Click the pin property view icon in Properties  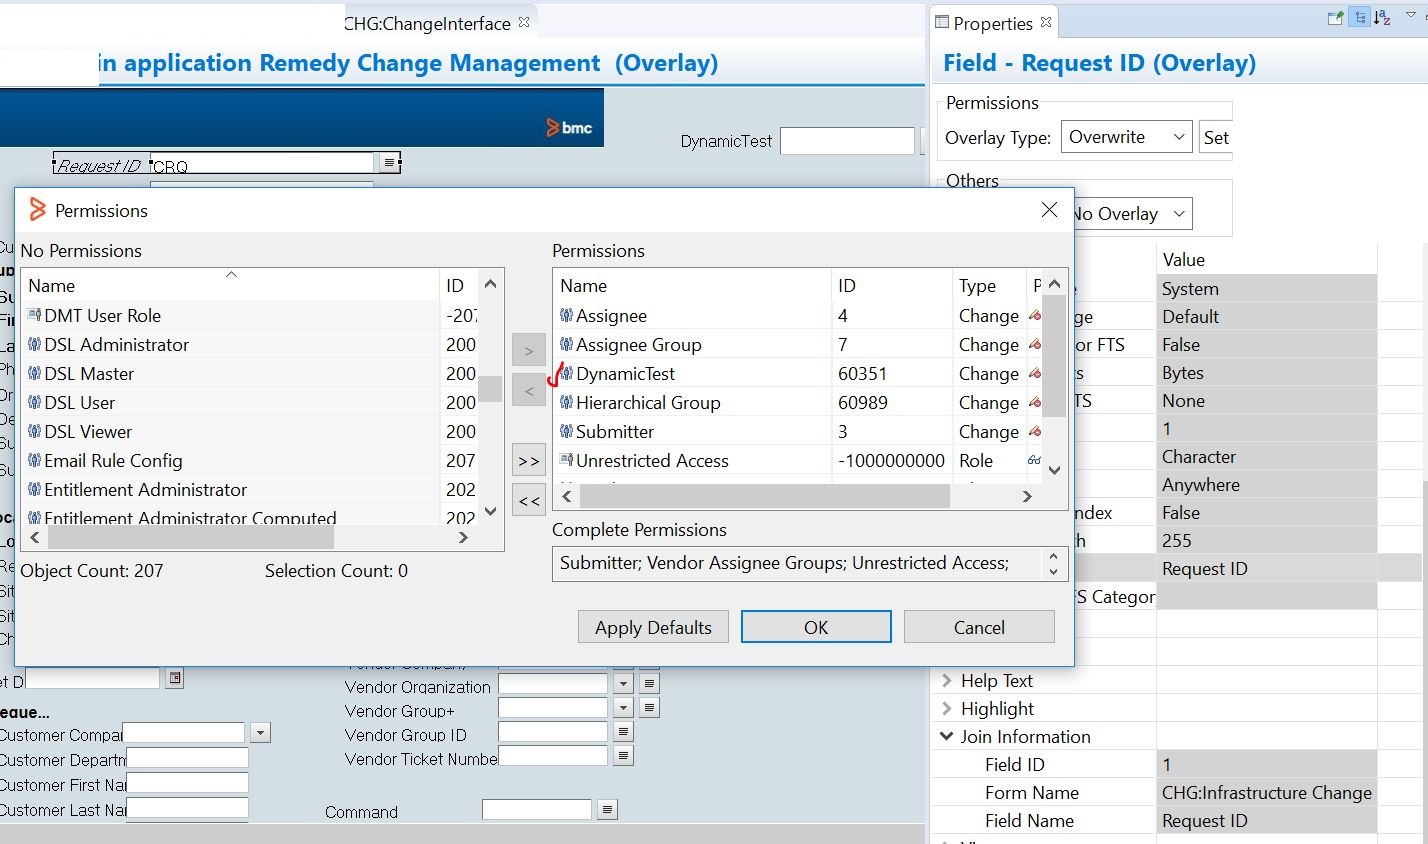[1335, 18]
